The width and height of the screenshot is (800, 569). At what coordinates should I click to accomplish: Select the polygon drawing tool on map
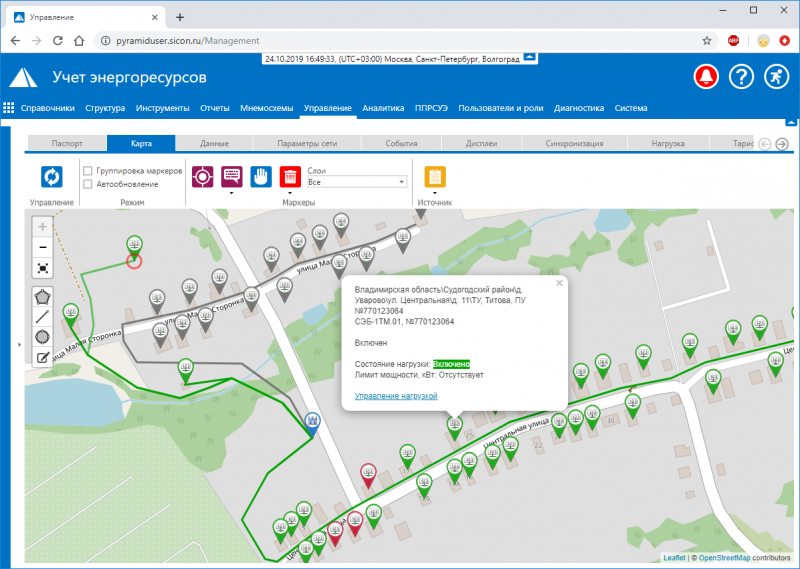43,297
